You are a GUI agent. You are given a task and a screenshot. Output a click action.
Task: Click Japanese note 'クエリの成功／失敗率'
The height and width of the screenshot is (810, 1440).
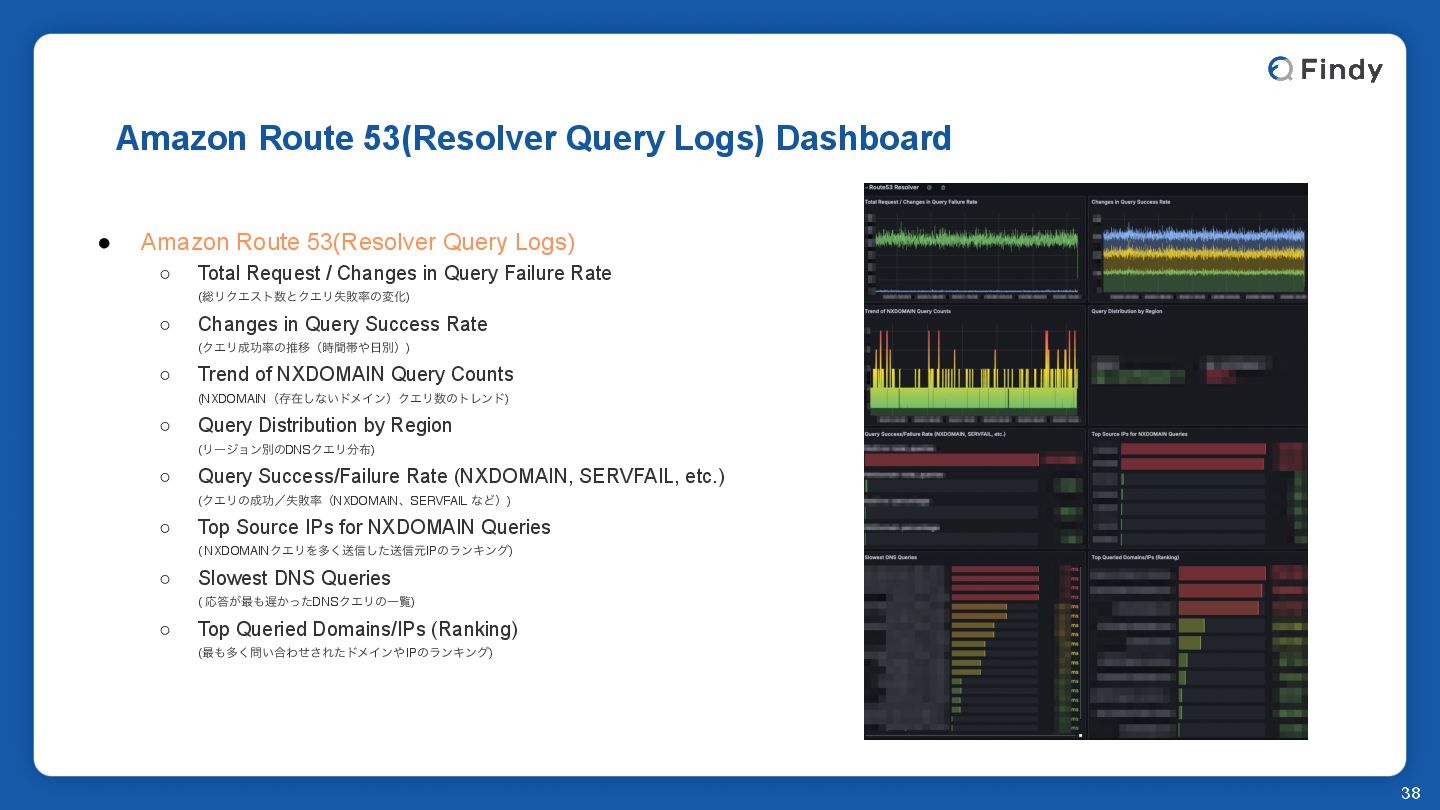click(x=354, y=500)
